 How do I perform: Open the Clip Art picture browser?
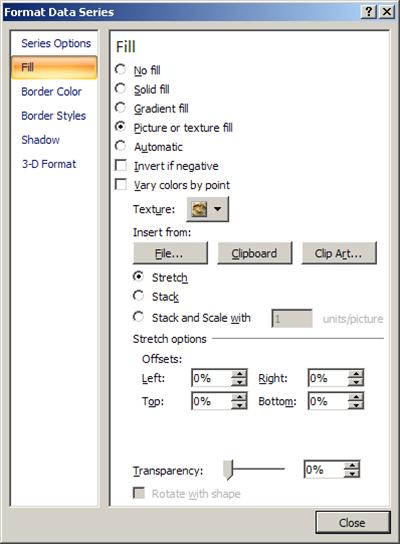[x=339, y=253]
